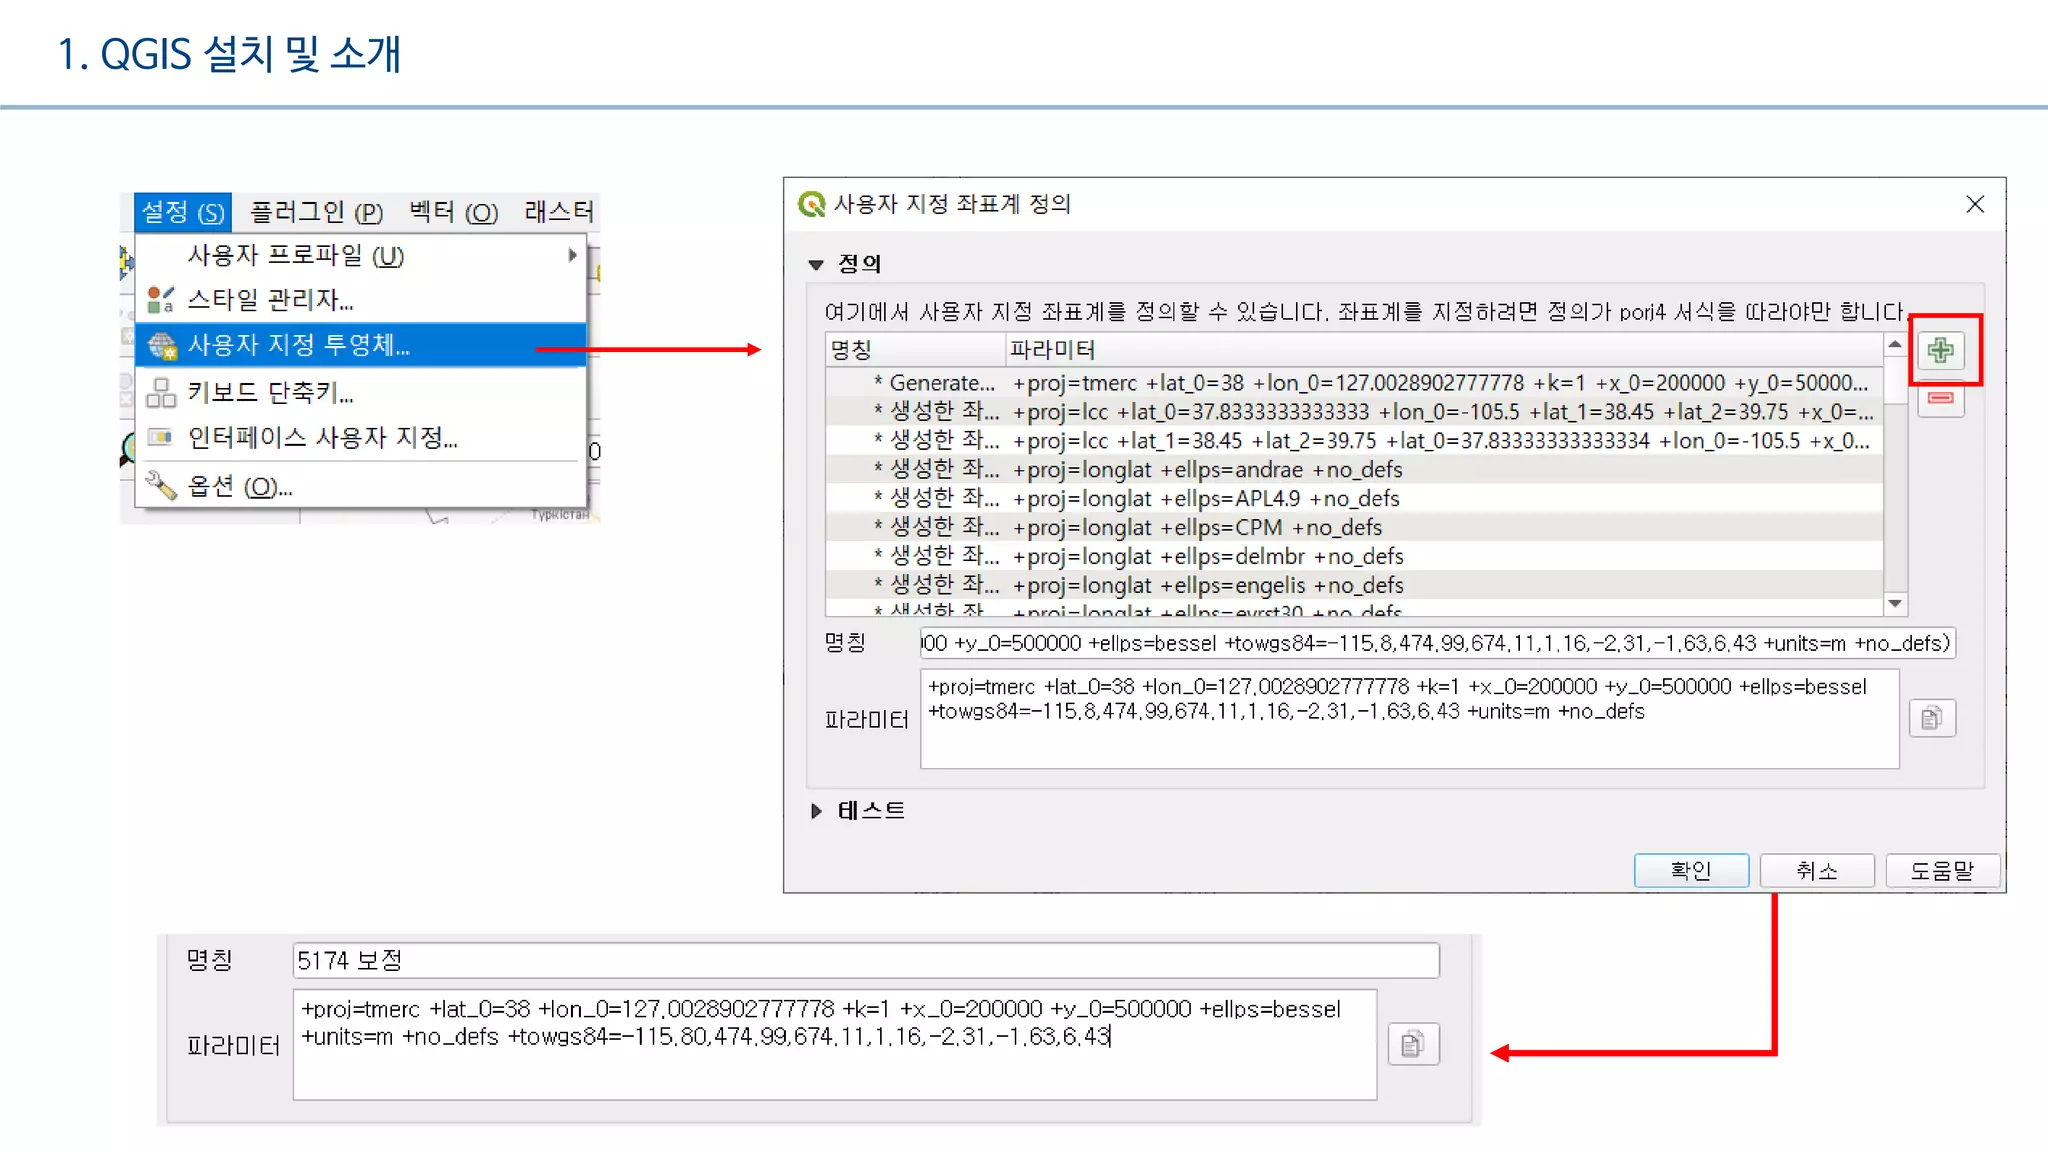Select row with +lat_0=37.8333333333333 +lon_0=-105.5 +lat_1=38.45

tap(1355, 412)
